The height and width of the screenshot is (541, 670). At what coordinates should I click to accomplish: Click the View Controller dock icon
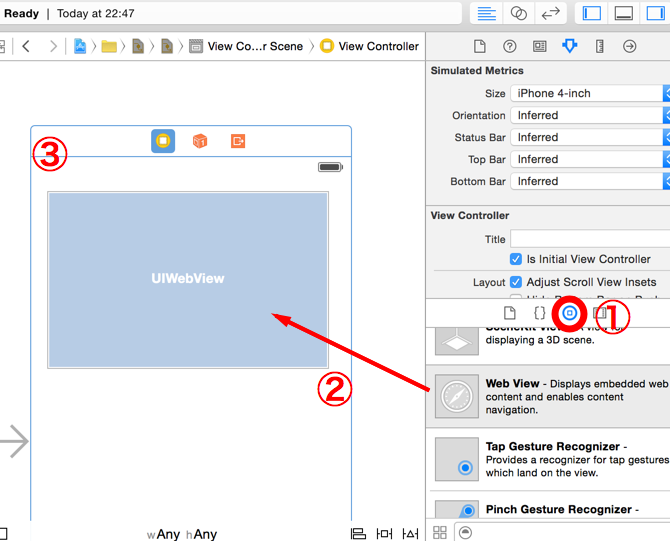pyautogui.click(x=163, y=141)
